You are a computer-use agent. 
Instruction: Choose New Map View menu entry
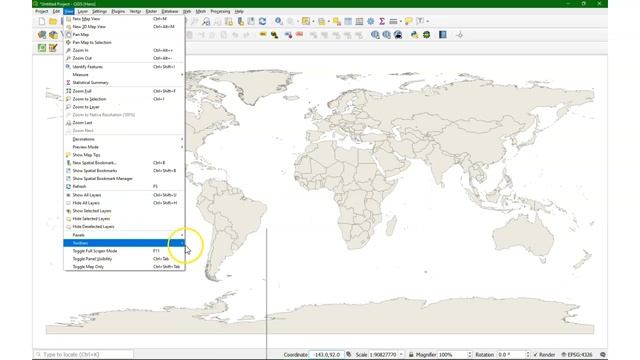[124, 19]
